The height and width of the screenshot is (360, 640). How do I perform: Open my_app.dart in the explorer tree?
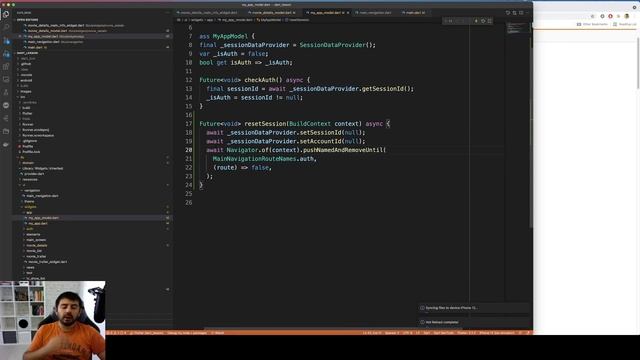pyautogui.click(x=38, y=223)
